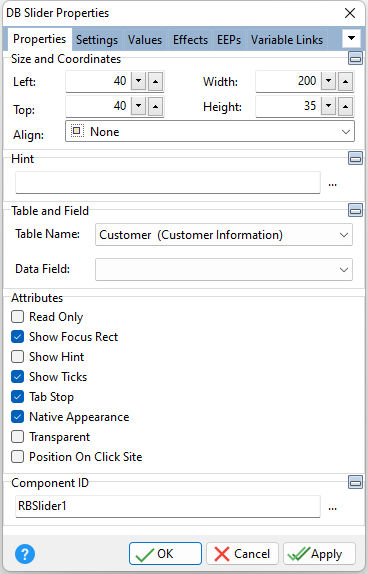Switch to the Settings tab

click(97, 40)
